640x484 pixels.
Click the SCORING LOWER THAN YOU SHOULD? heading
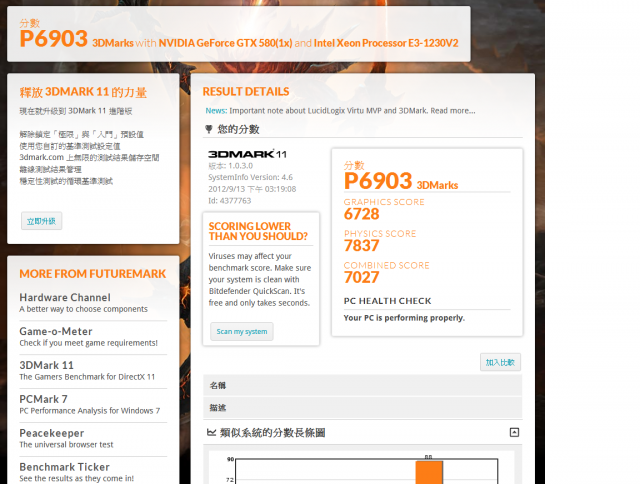coord(258,231)
